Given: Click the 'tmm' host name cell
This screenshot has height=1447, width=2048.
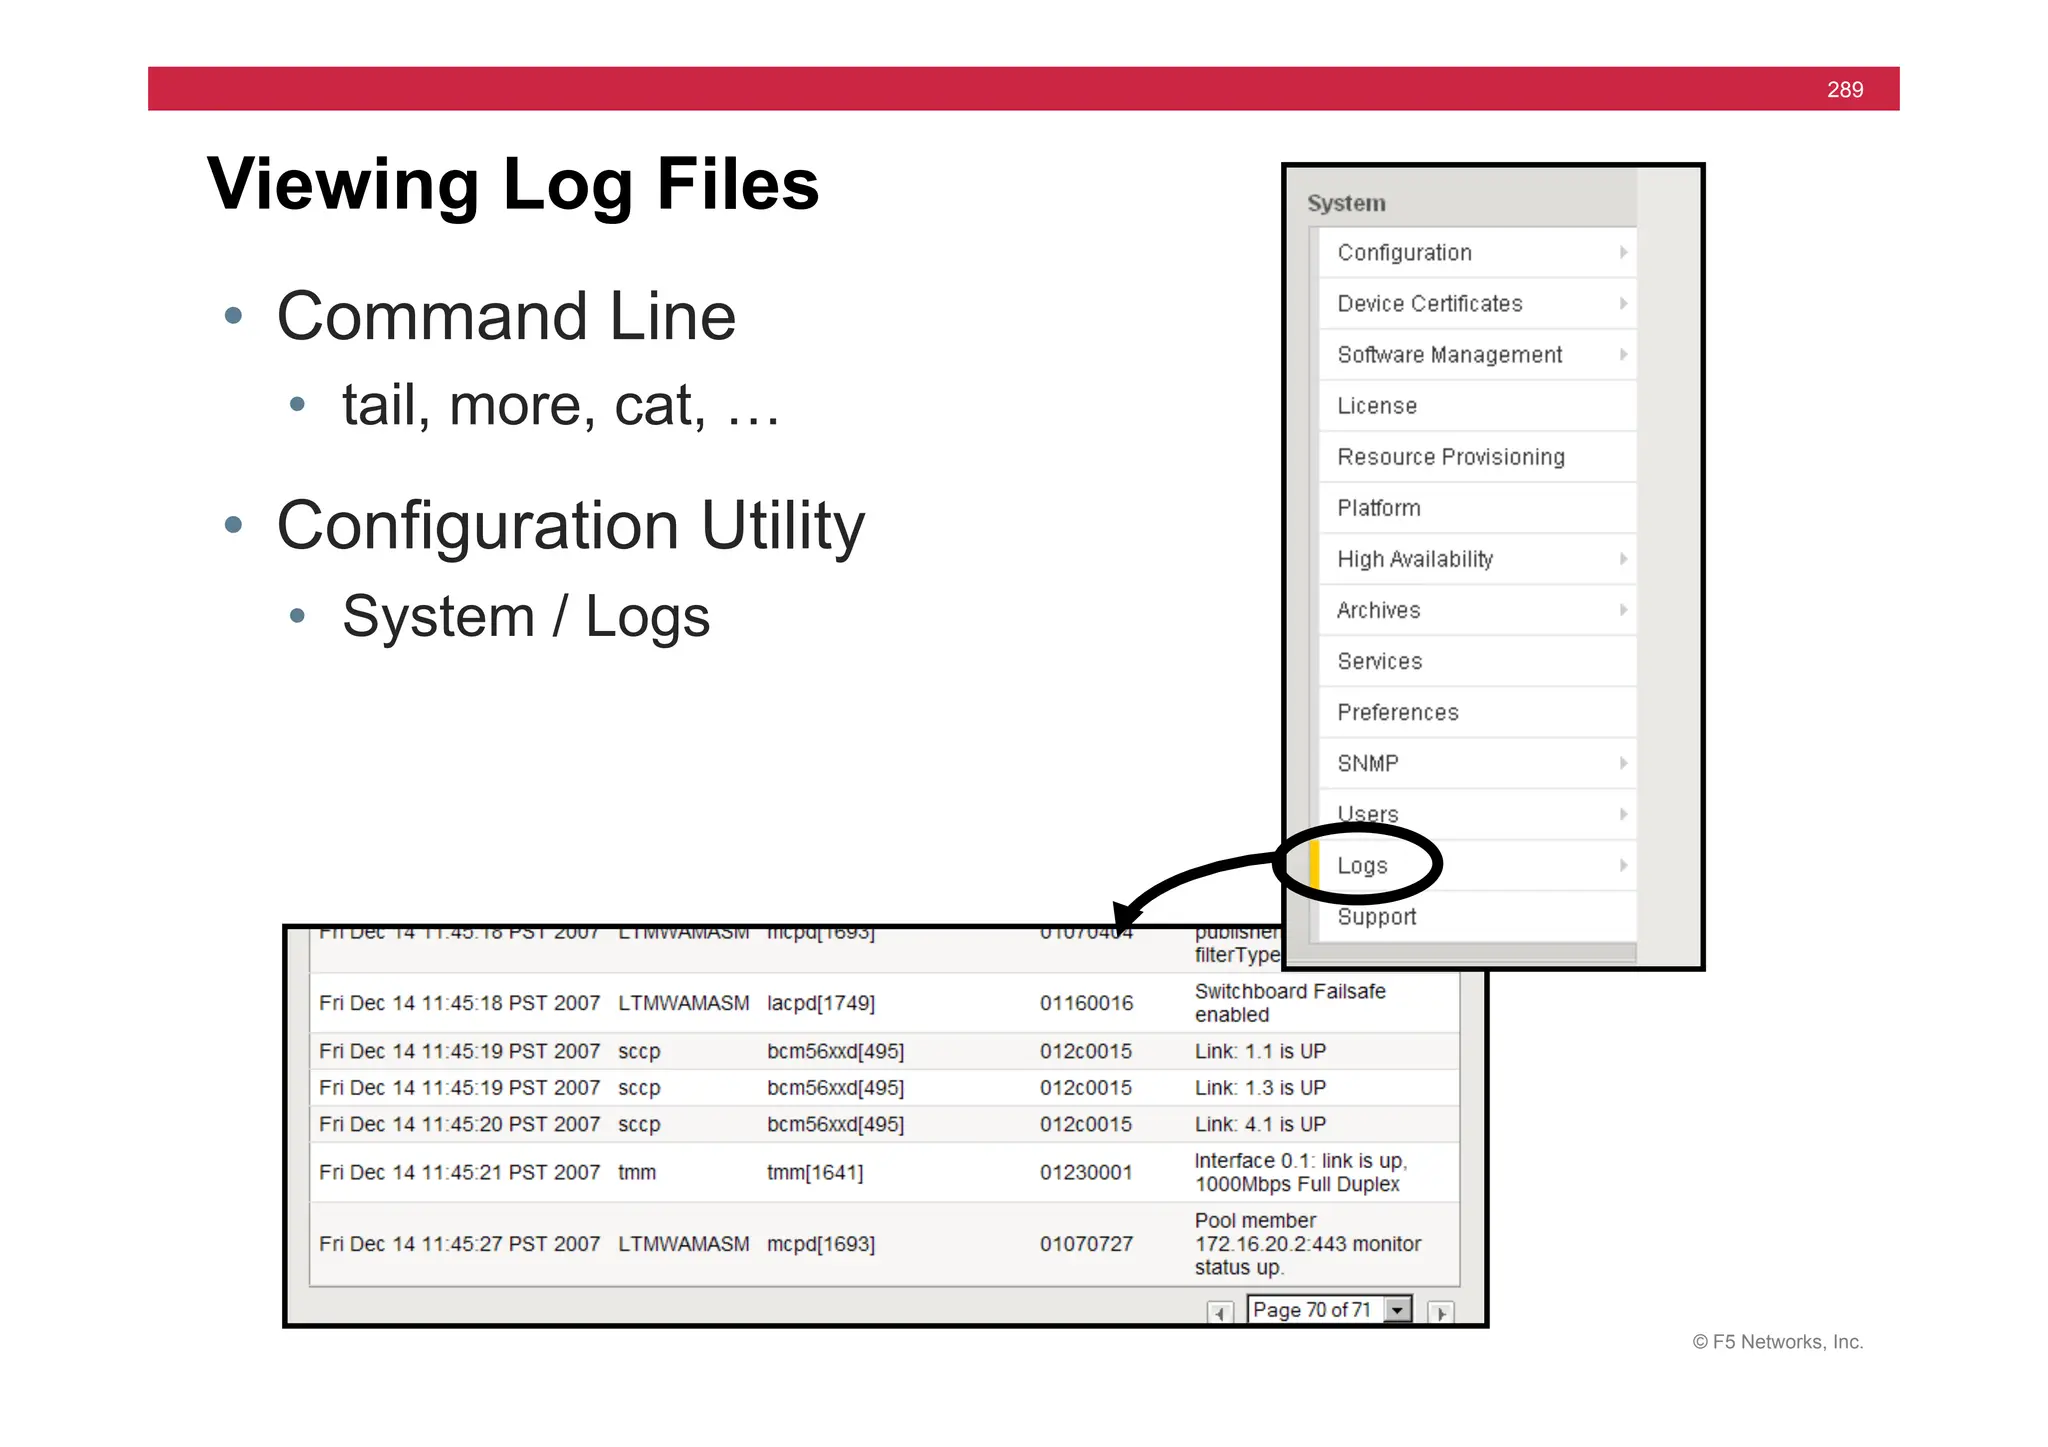Looking at the screenshot, I should coord(637,1172).
